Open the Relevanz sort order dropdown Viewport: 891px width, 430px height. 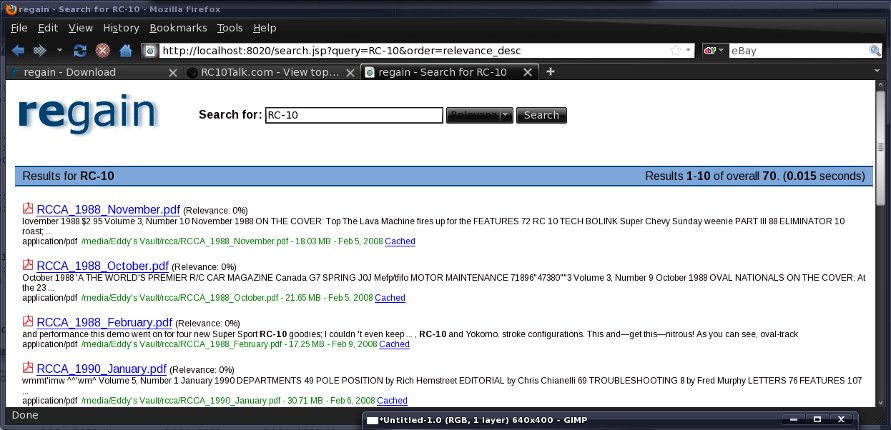[x=480, y=115]
